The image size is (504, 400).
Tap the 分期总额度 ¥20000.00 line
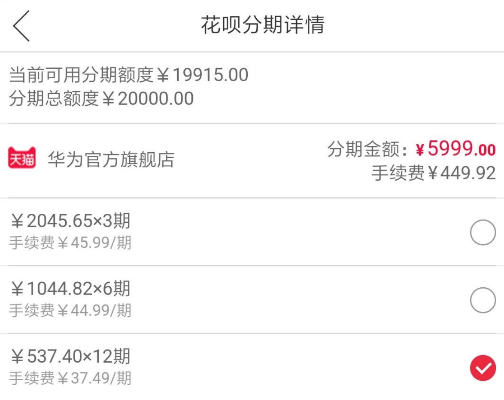pyautogui.click(x=101, y=99)
